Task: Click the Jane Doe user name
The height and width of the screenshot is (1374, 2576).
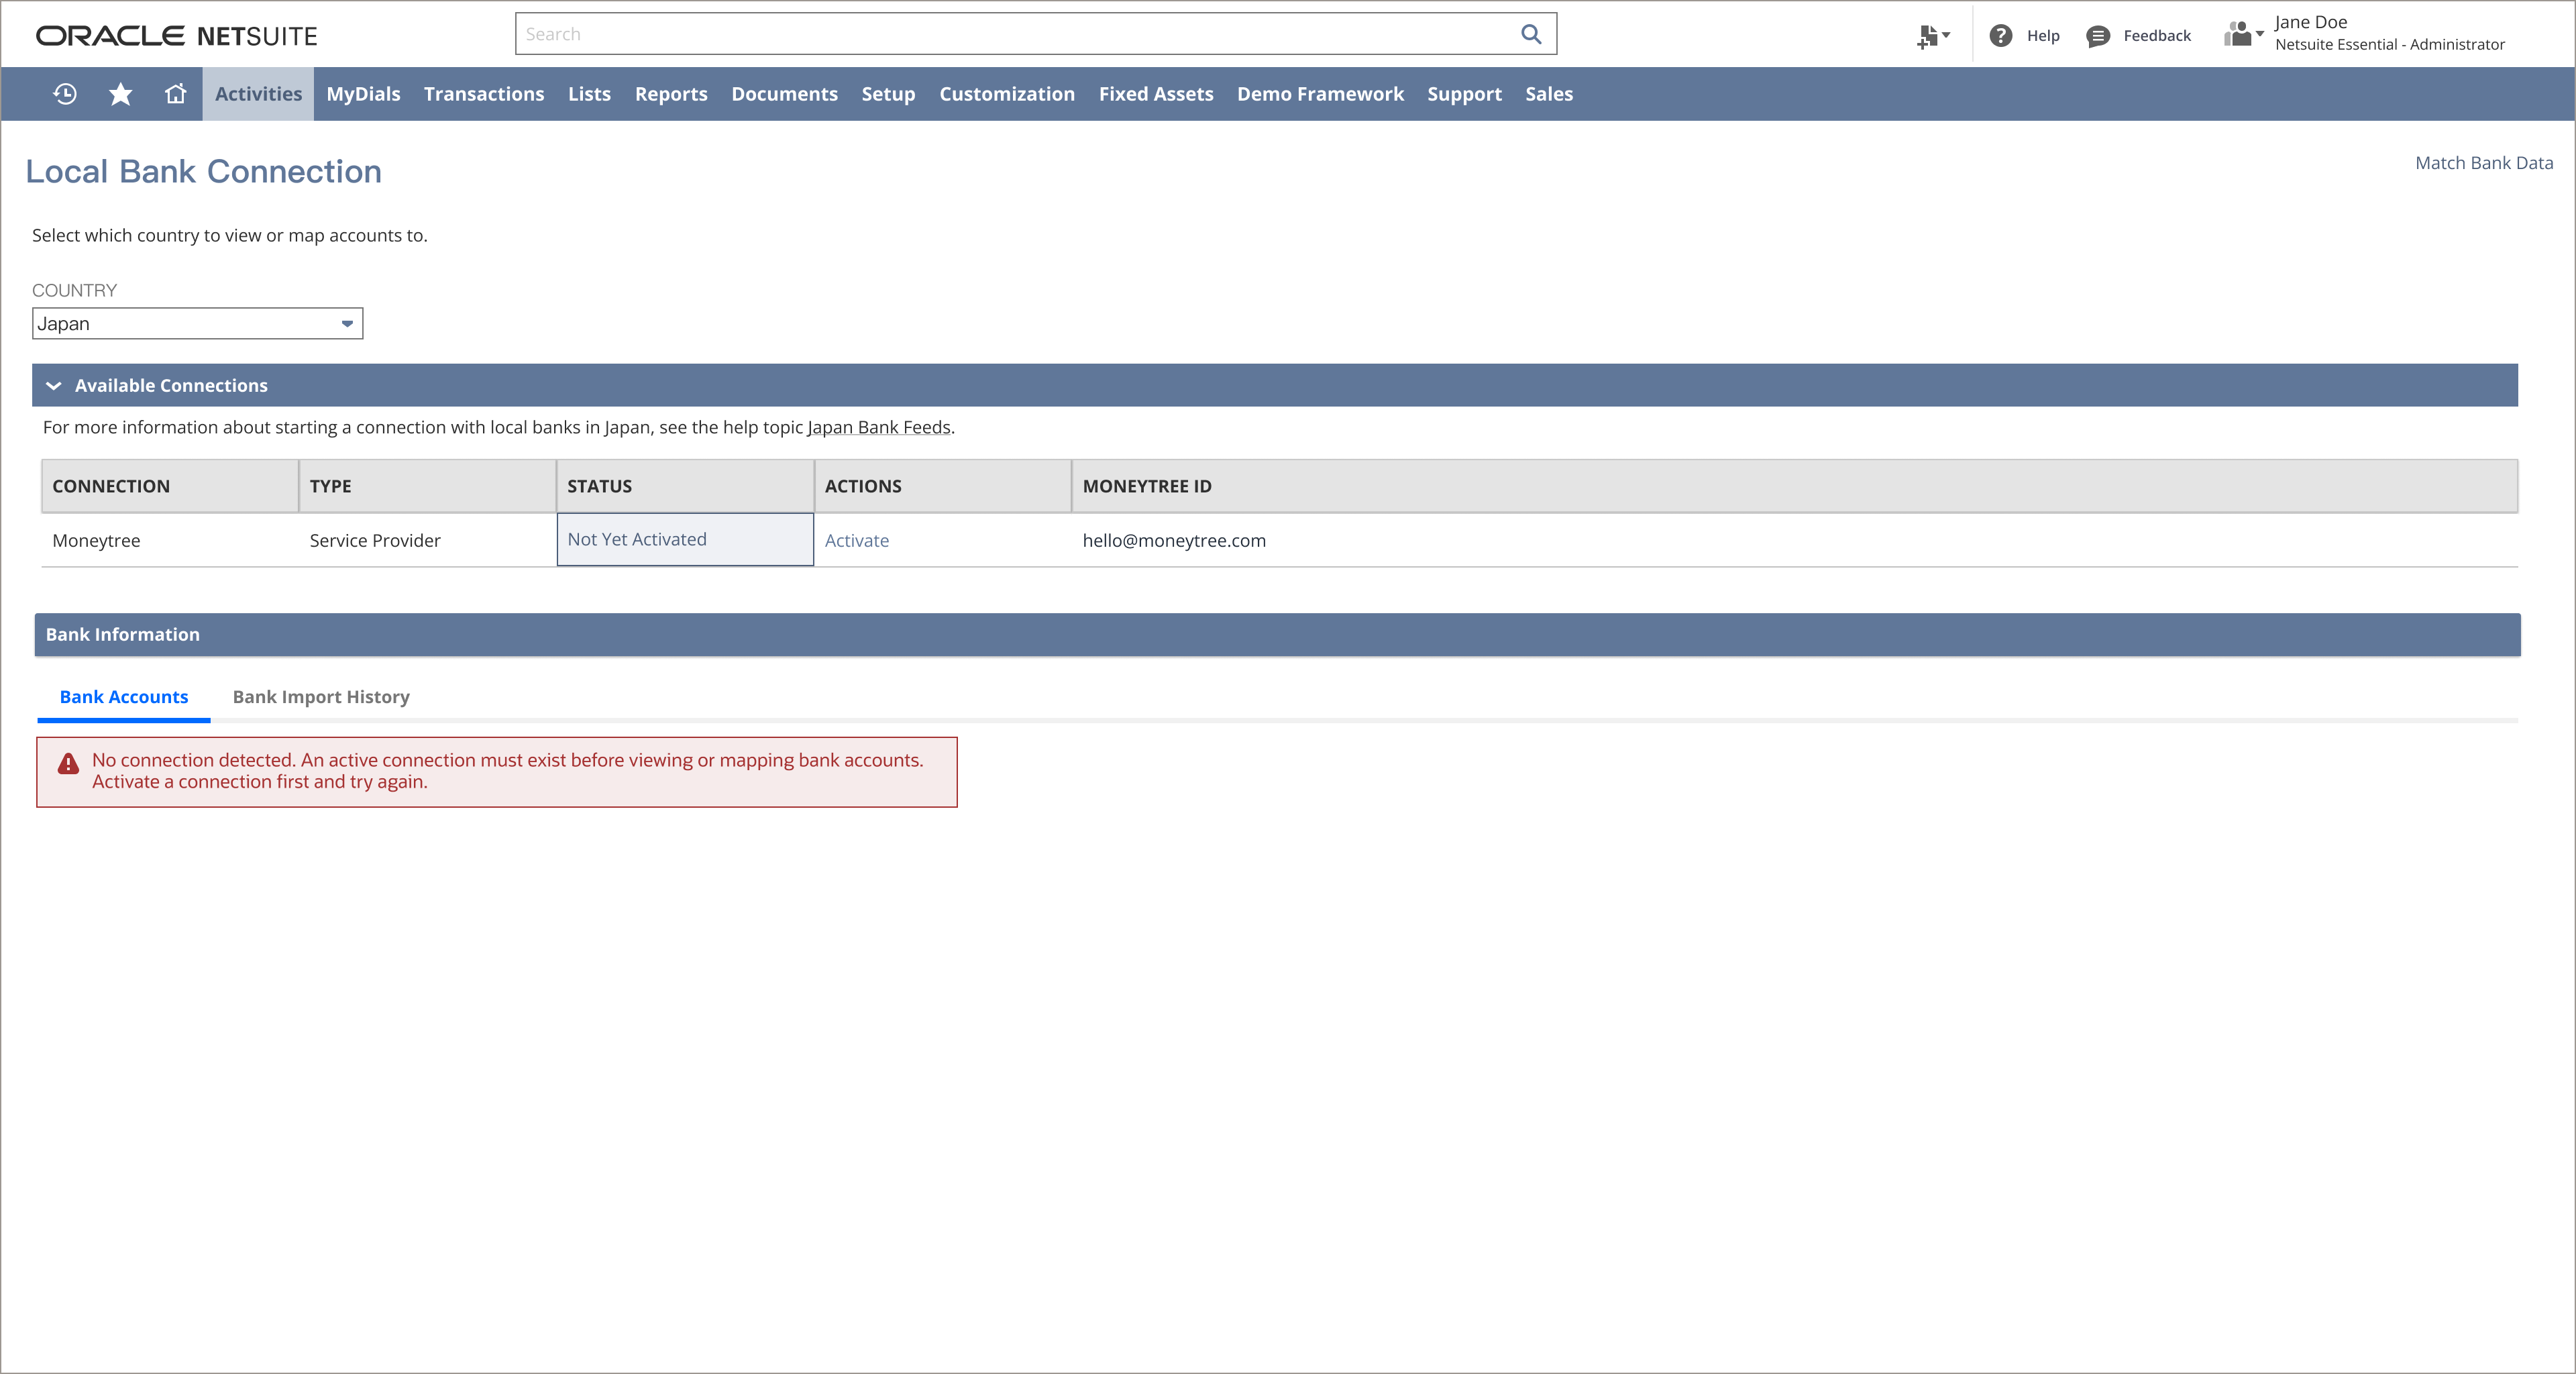Action: coord(2310,22)
